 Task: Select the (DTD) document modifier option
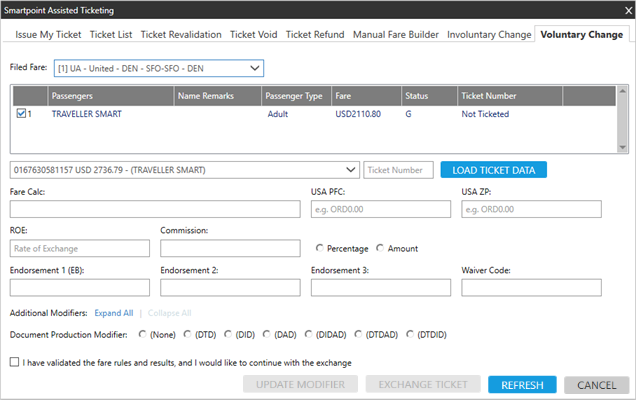pos(188,335)
